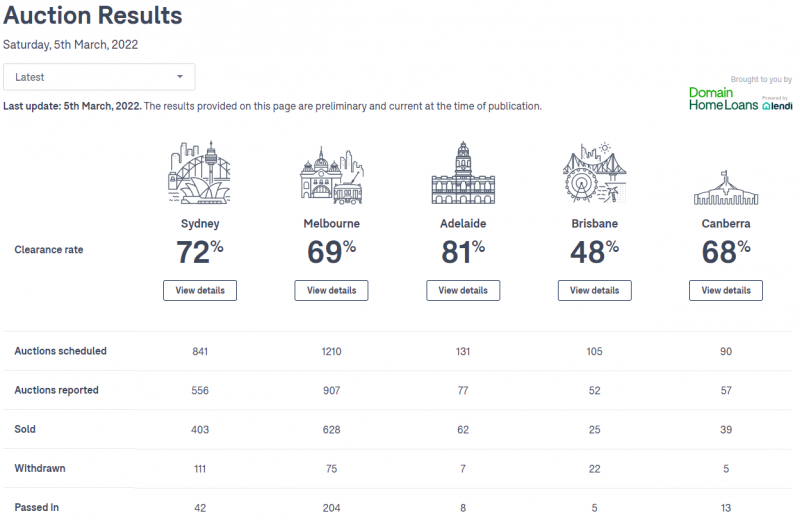The image size is (800, 527).
Task: Click the Sydney Opera House skyline icon
Action: 199,172
